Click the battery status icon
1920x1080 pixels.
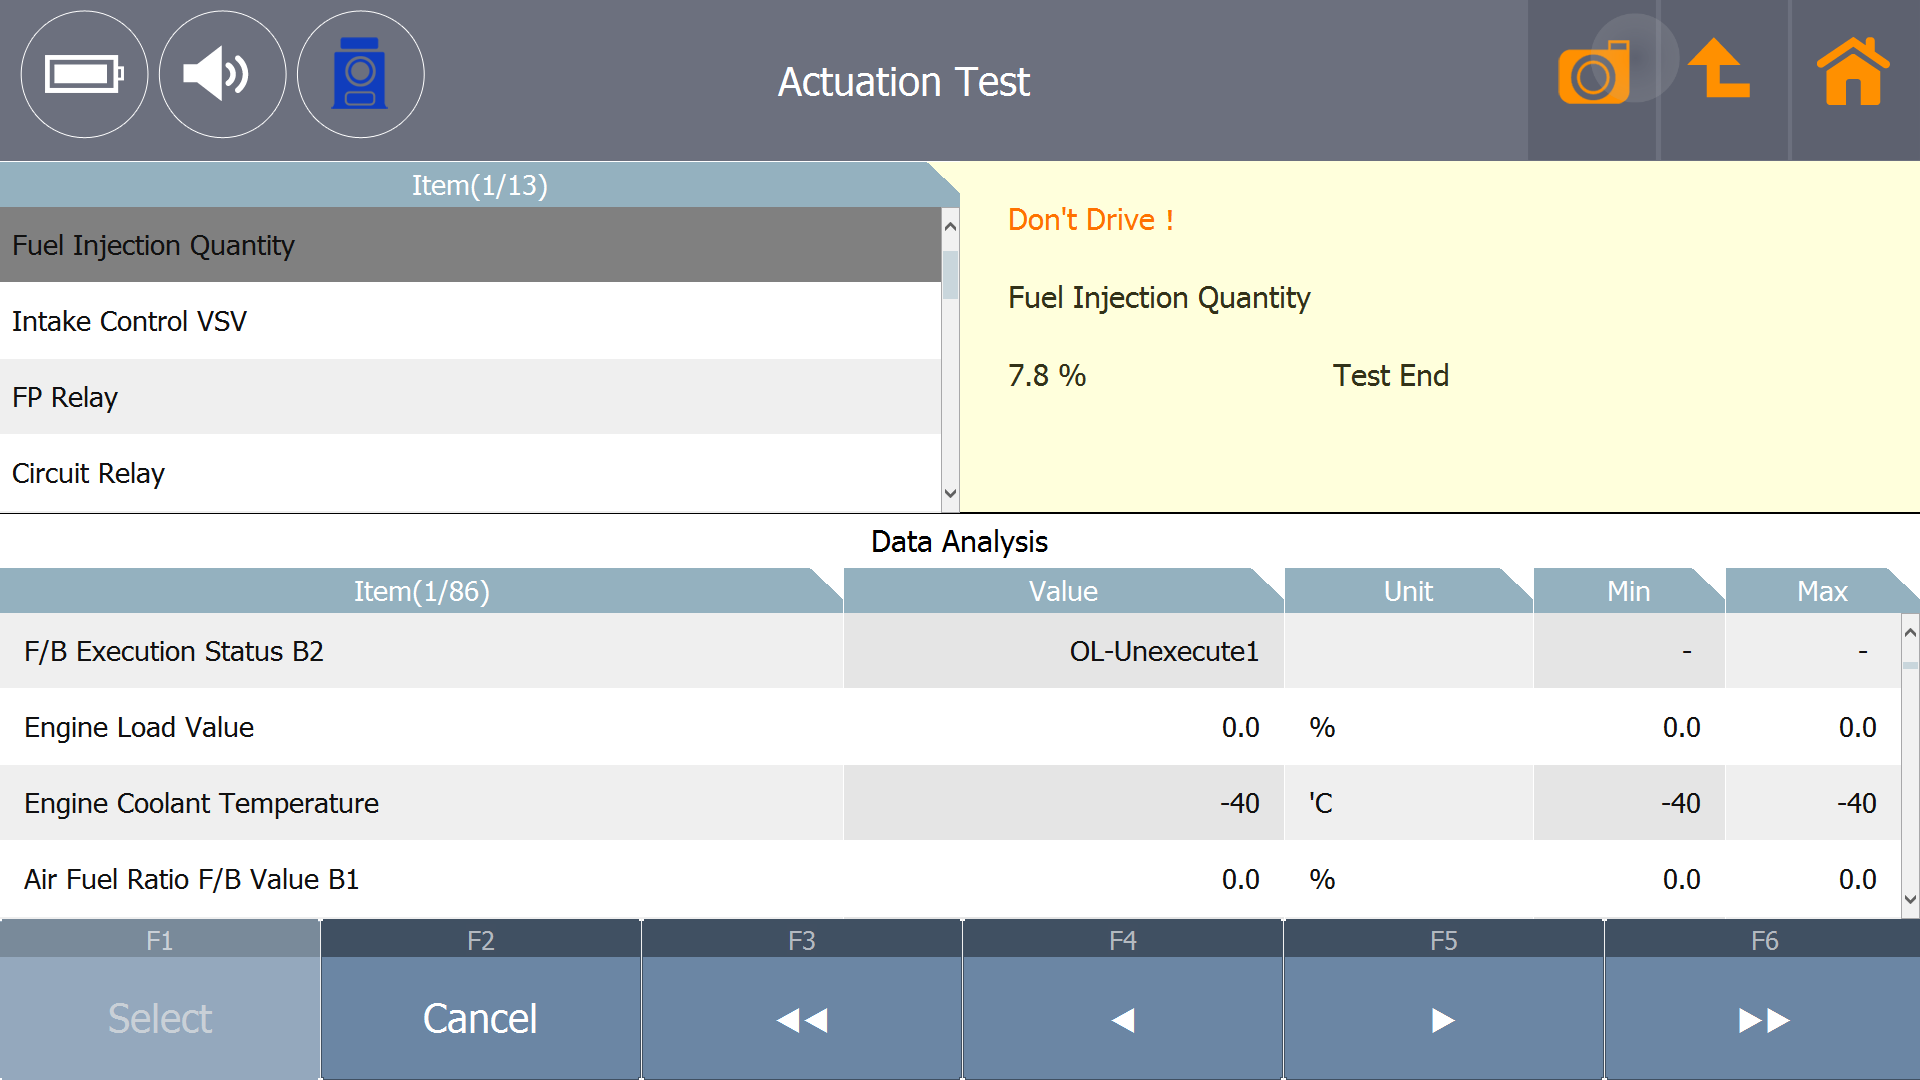pos(84,74)
